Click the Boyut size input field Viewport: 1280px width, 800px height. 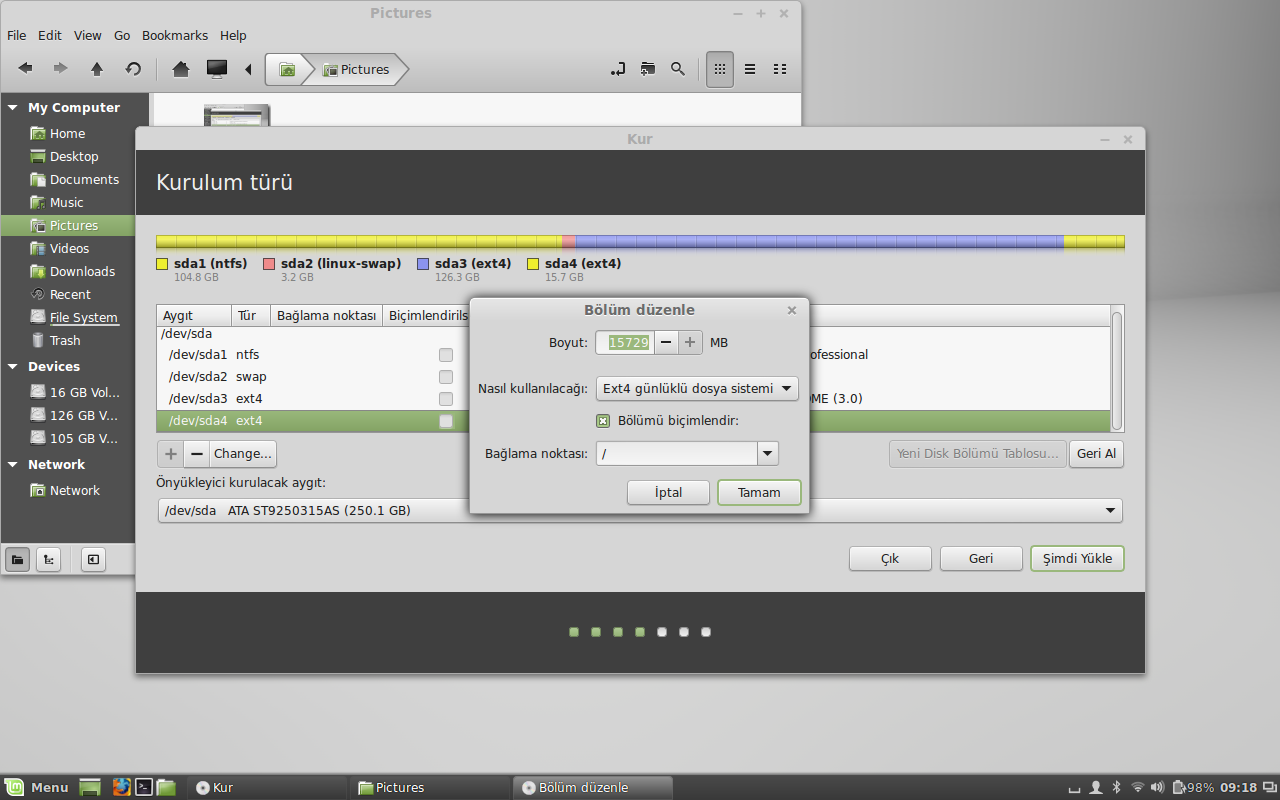(x=625, y=342)
